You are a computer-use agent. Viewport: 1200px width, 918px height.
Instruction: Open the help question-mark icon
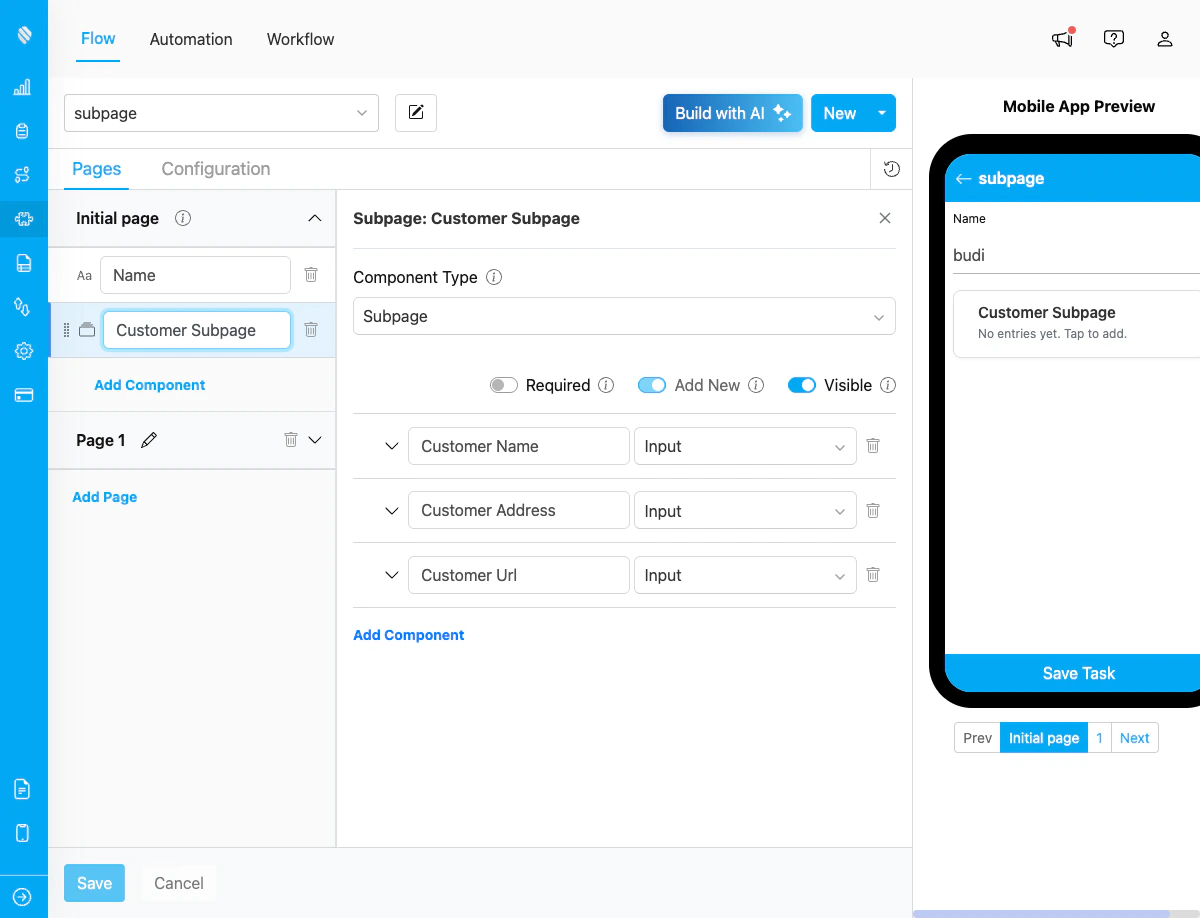pyautogui.click(x=1114, y=39)
